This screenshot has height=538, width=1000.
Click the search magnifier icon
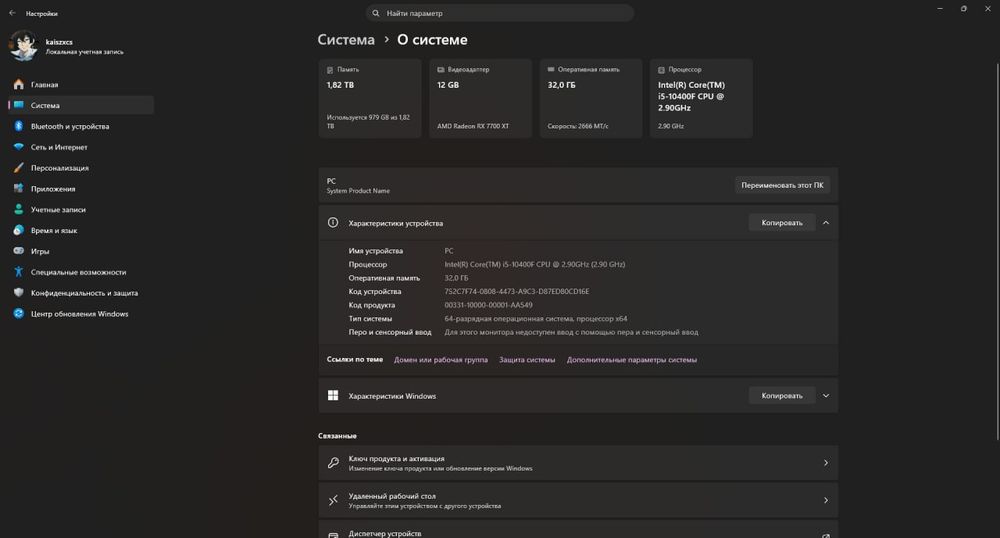376,13
